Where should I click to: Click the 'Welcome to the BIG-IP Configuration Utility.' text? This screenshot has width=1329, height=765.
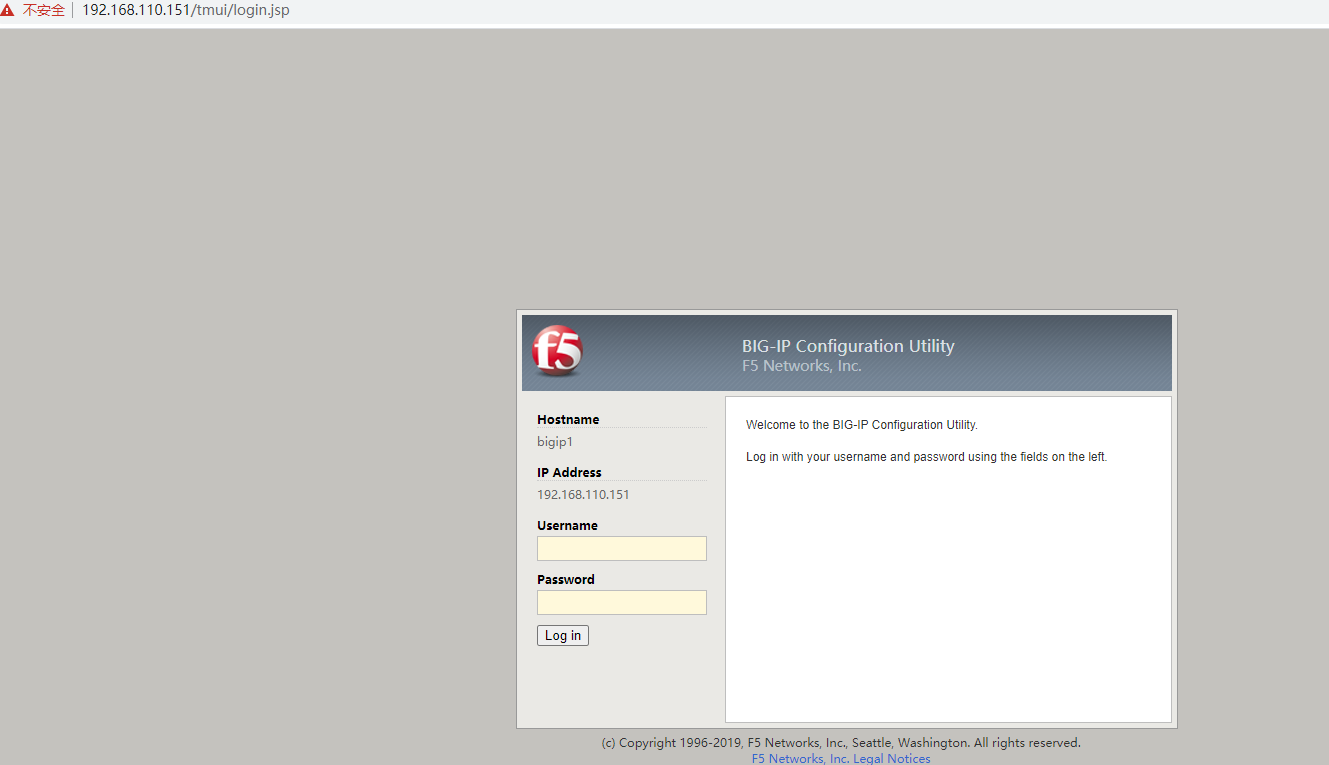[x=862, y=425]
